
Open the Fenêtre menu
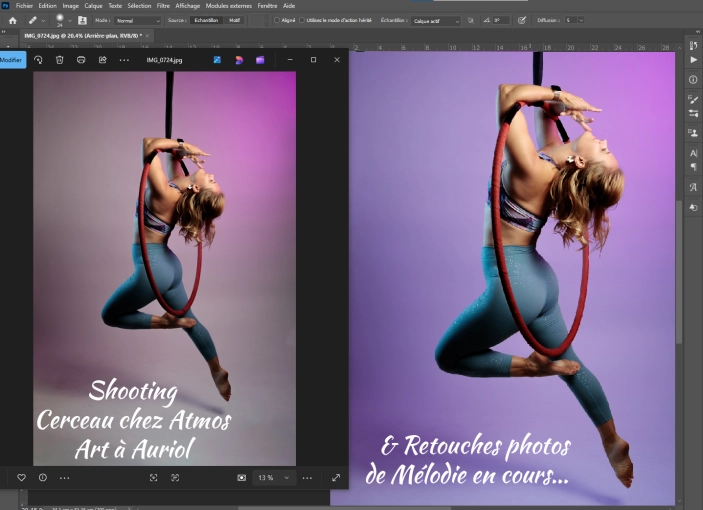point(267,6)
